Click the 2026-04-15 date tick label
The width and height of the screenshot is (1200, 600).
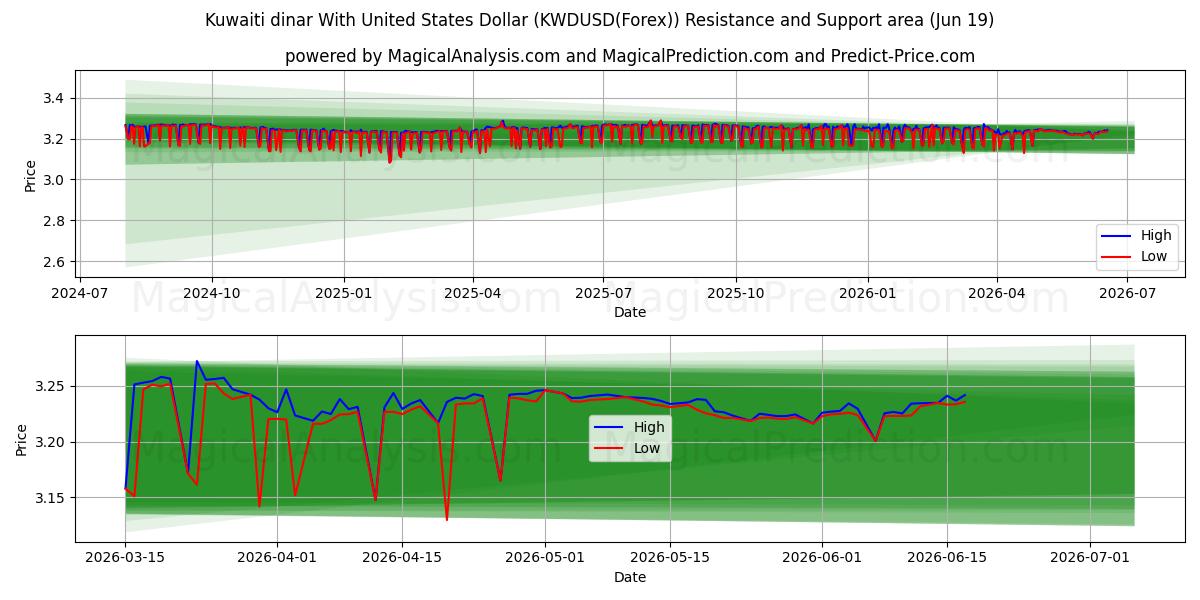coord(402,558)
